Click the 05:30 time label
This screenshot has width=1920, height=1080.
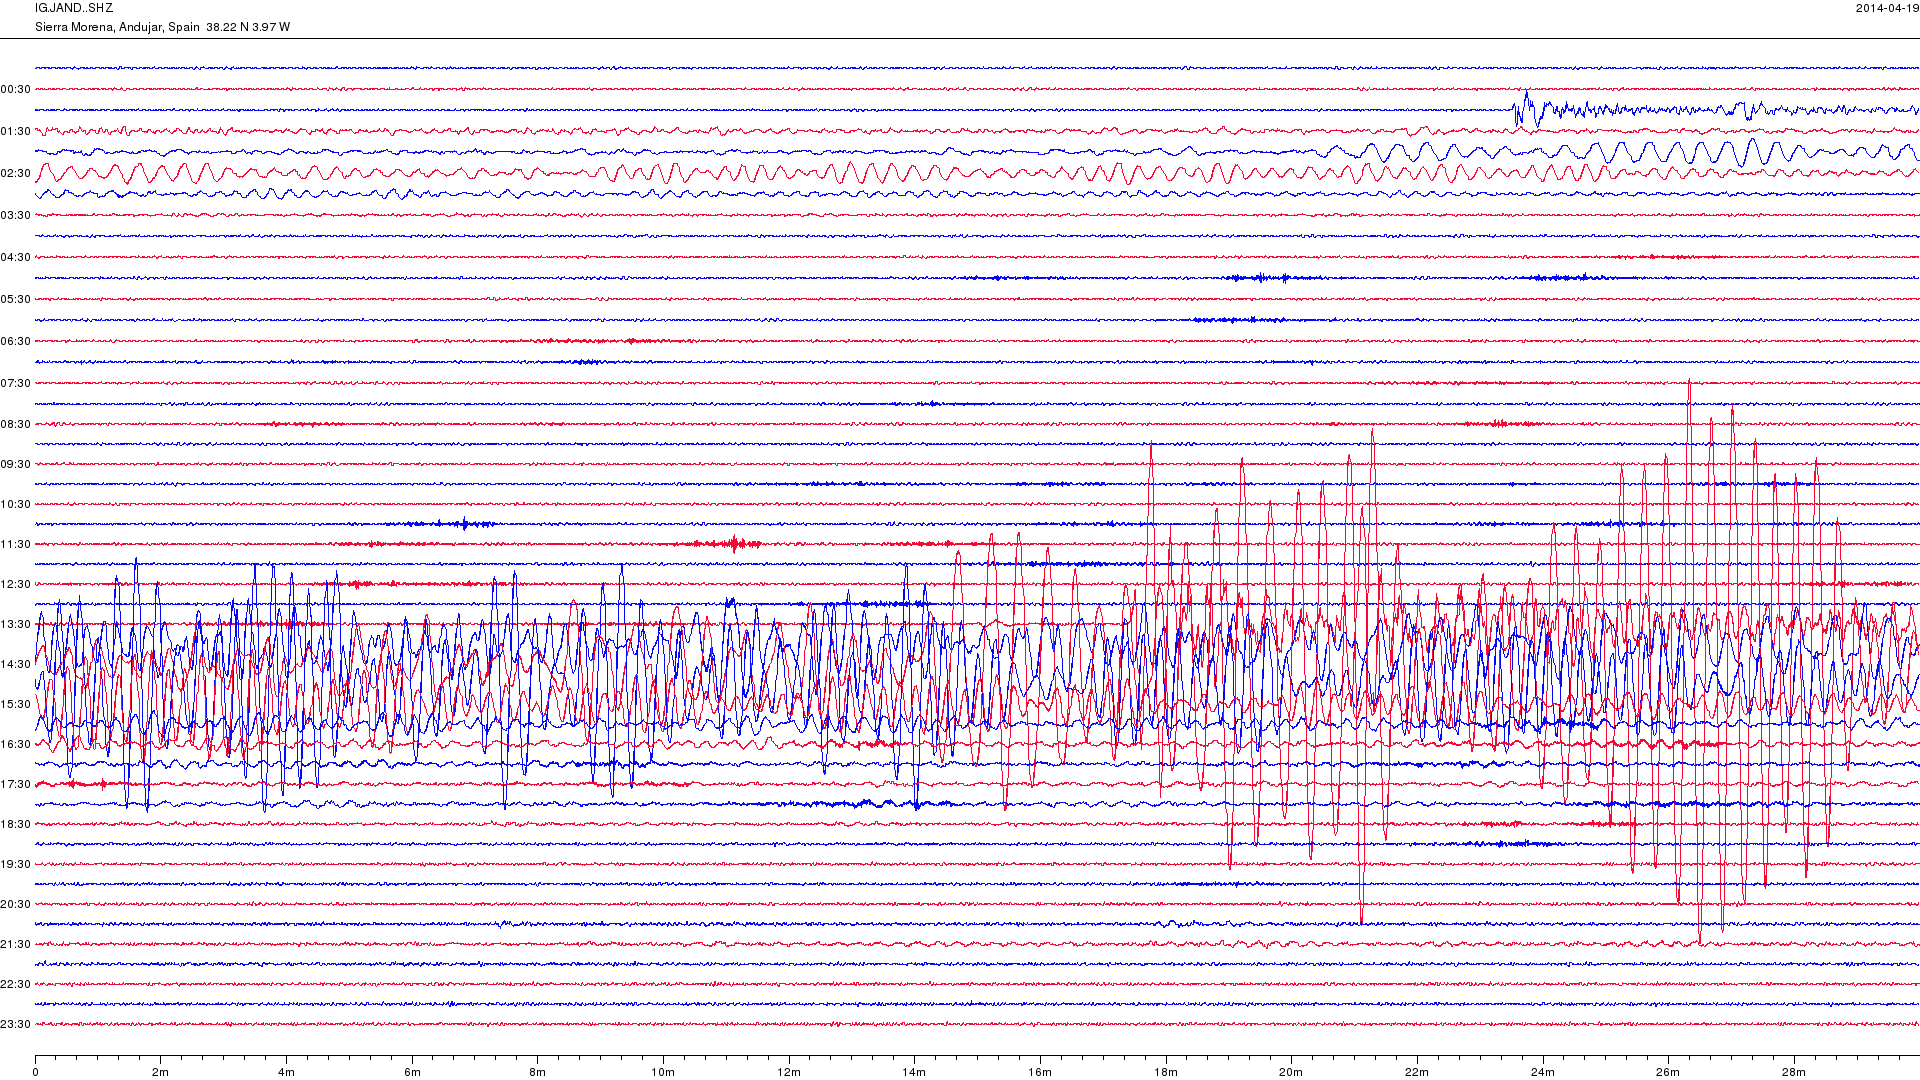(16, 300)
